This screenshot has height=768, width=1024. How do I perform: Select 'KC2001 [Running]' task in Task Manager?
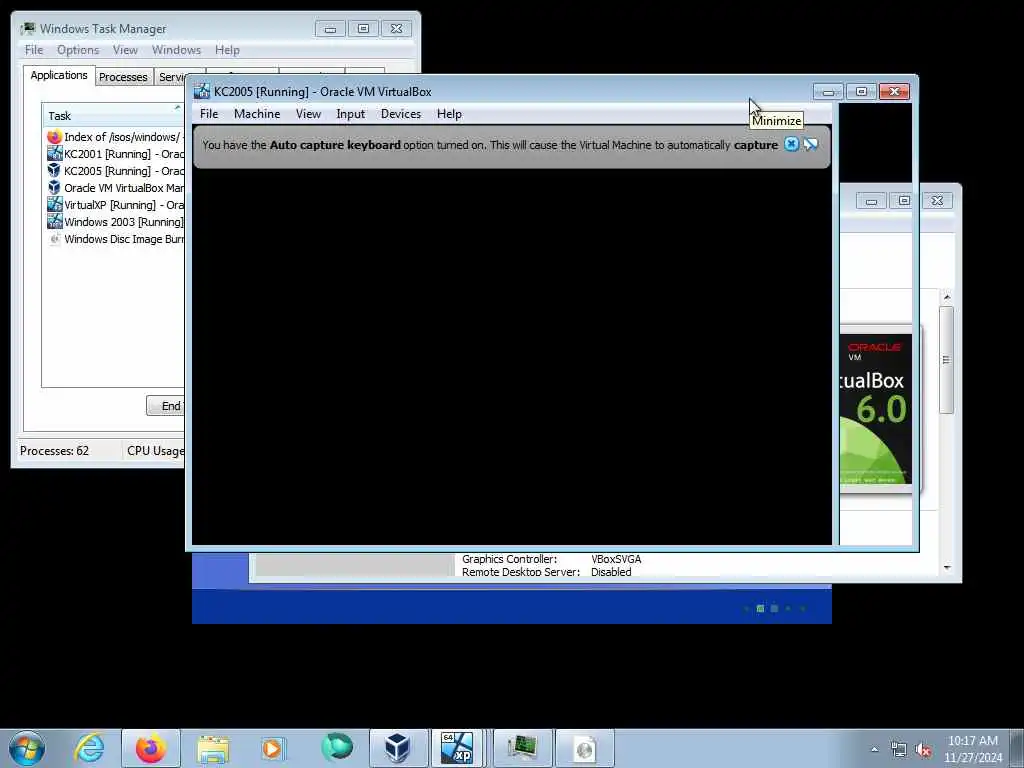(x=115, y=154)
